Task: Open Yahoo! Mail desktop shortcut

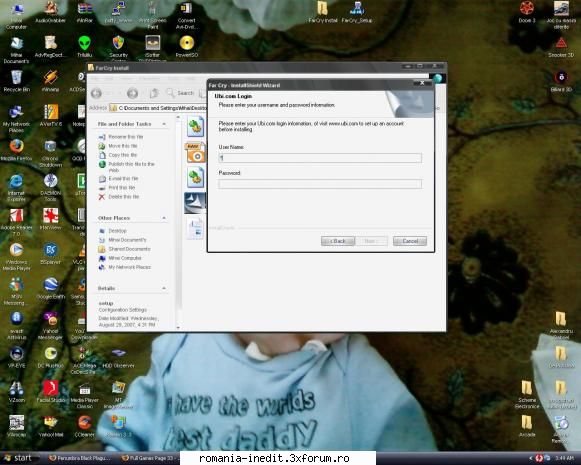Action: coord(50,422)
